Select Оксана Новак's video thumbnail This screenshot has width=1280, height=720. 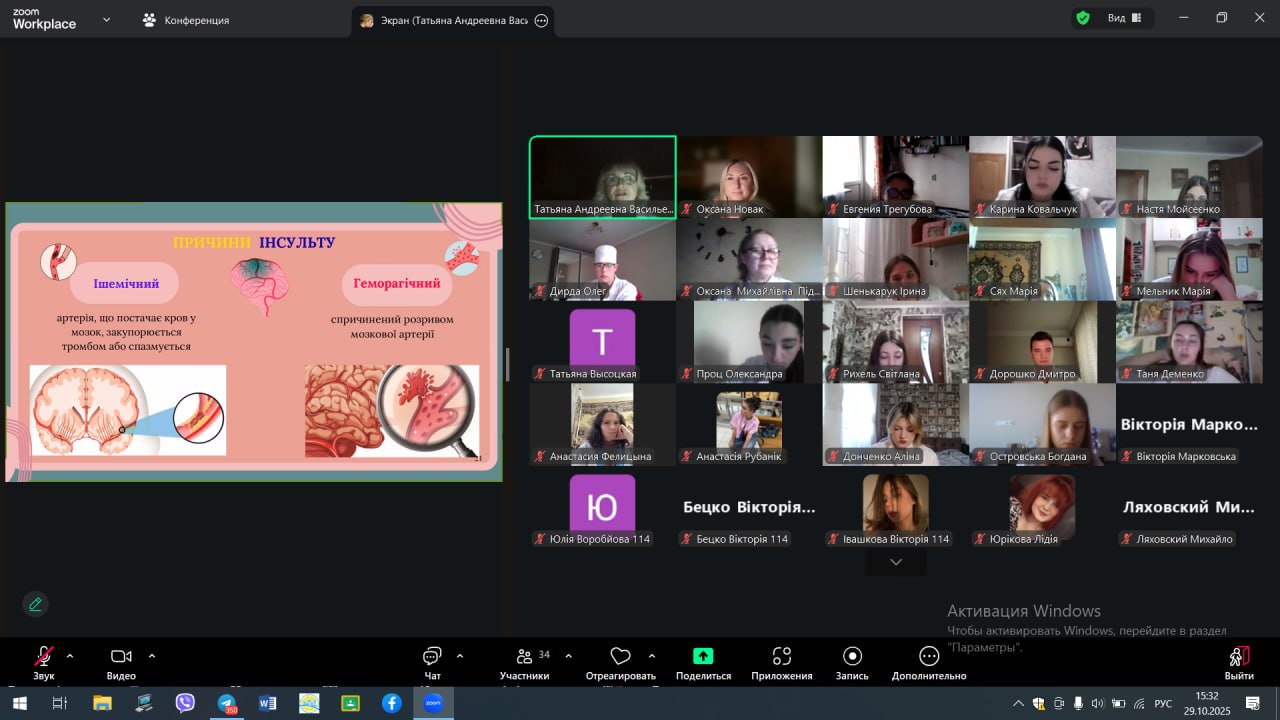(749, 177)
